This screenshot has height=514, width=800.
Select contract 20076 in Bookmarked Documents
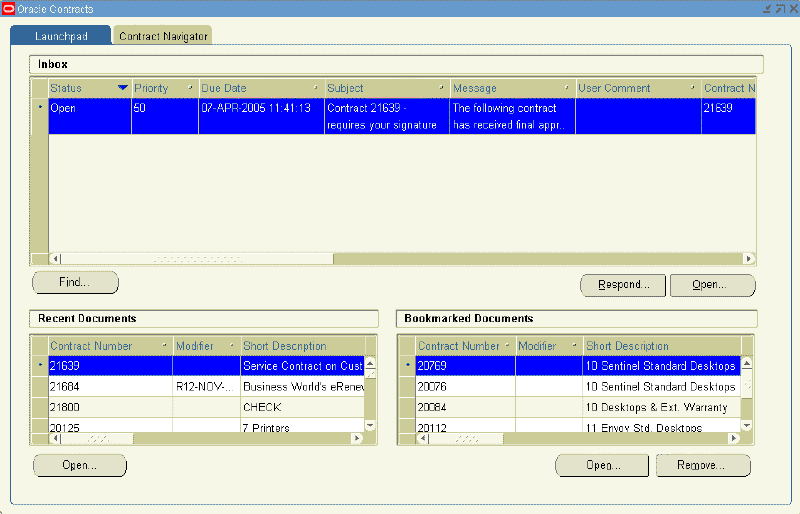[x=465, y=386]
